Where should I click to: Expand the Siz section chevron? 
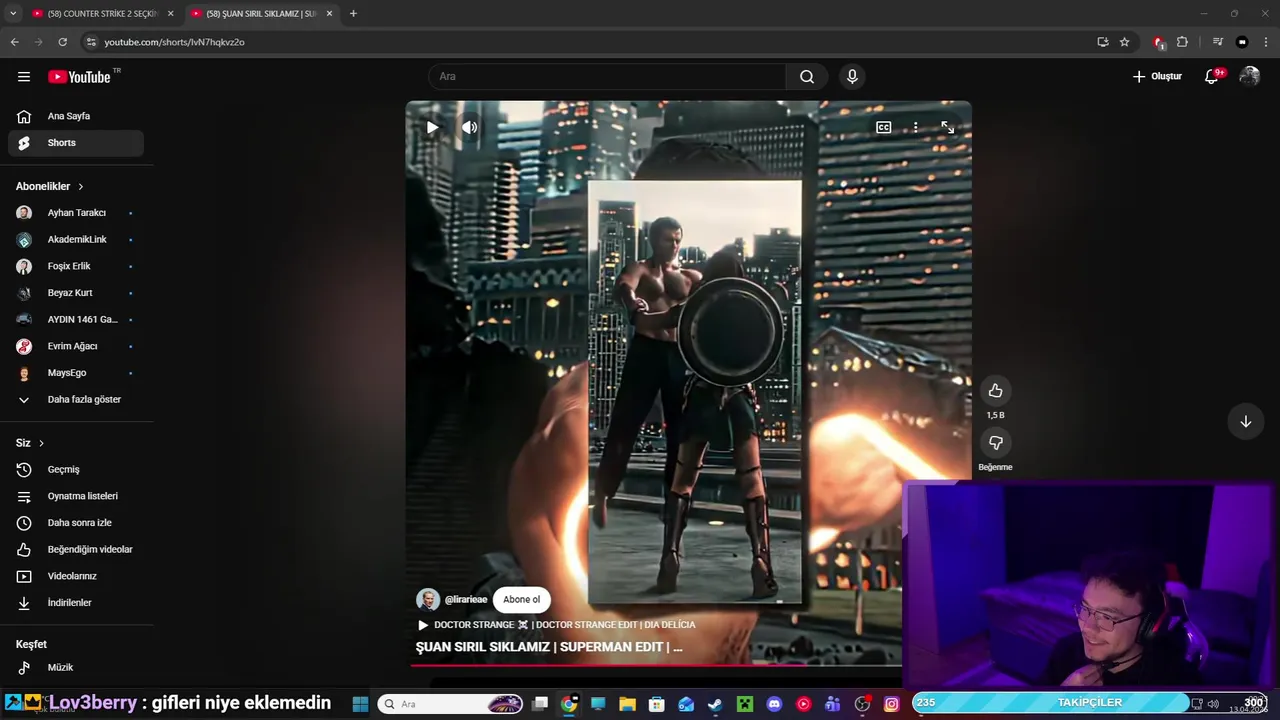tap(41, 443)
